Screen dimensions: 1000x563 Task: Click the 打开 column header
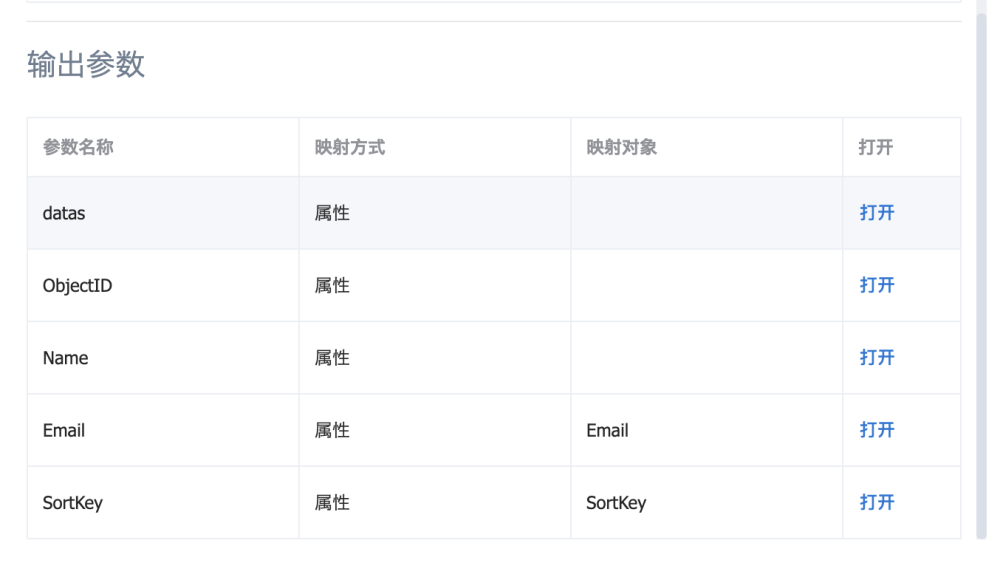(x=876, y=148)
